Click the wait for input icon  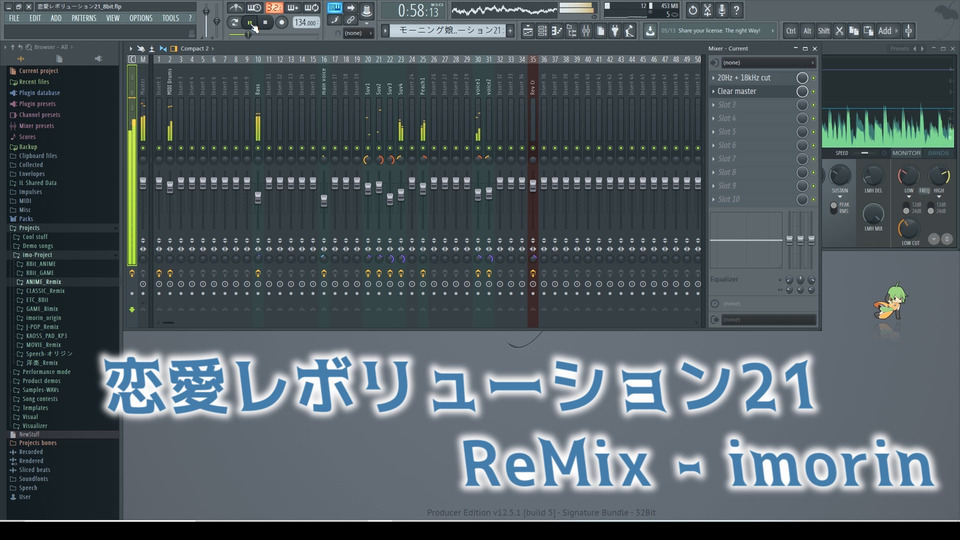[255, 8]
